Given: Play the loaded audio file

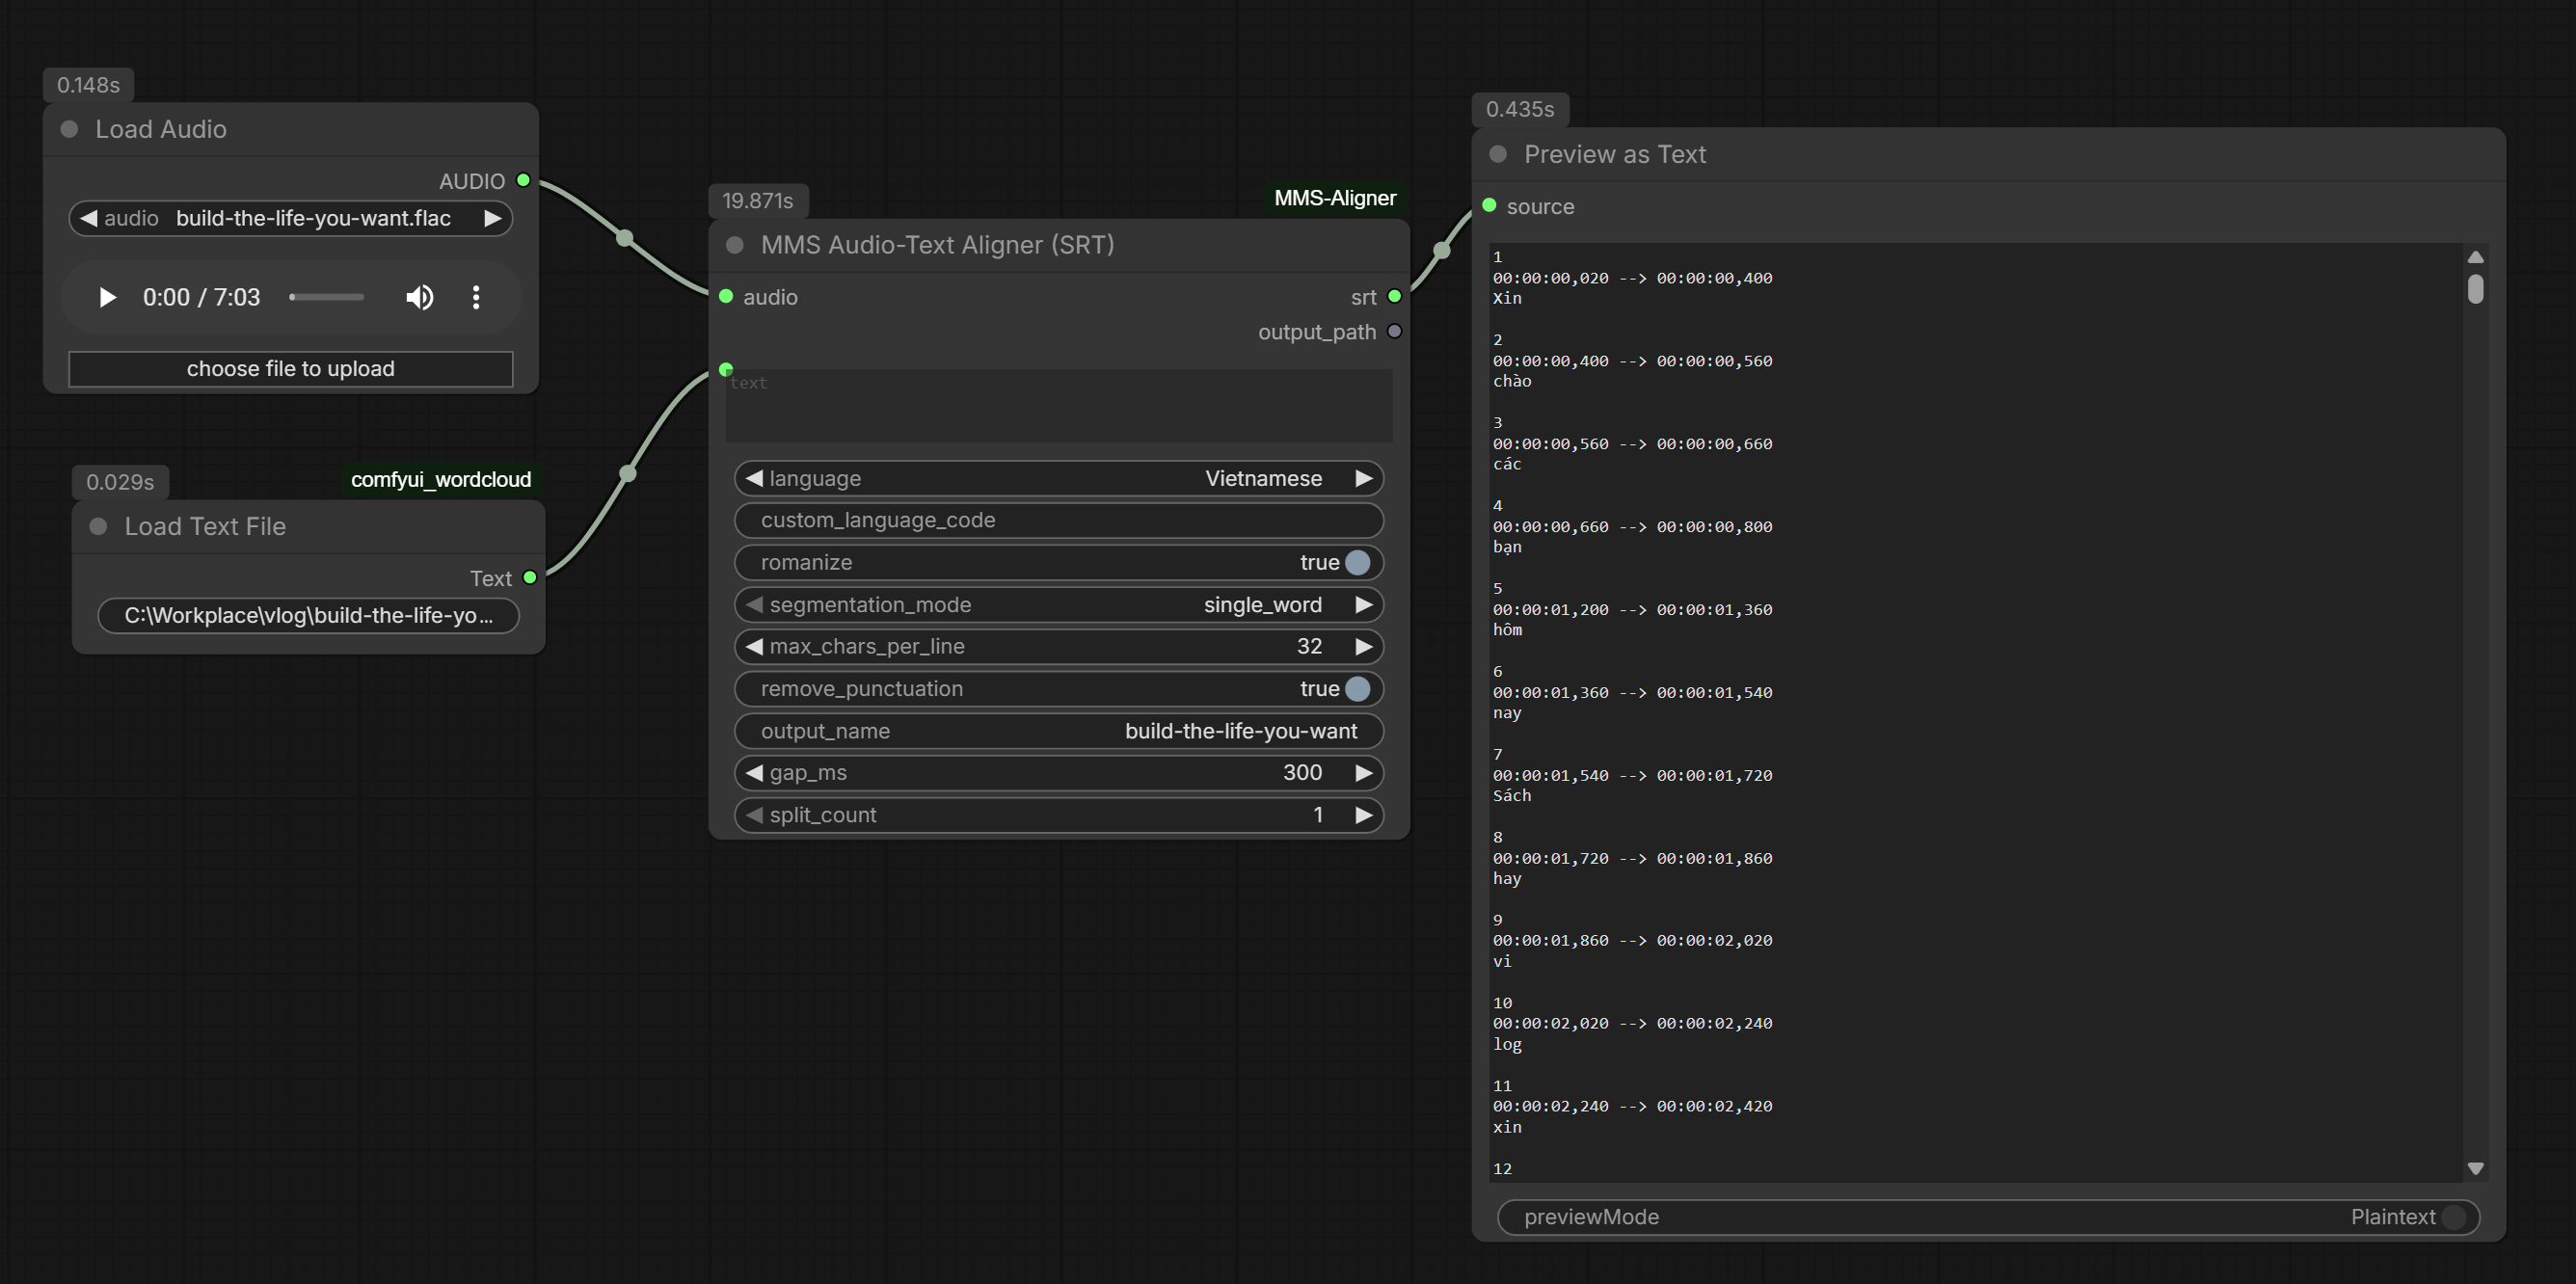Looking at the screenshot, I should (107, 297).
